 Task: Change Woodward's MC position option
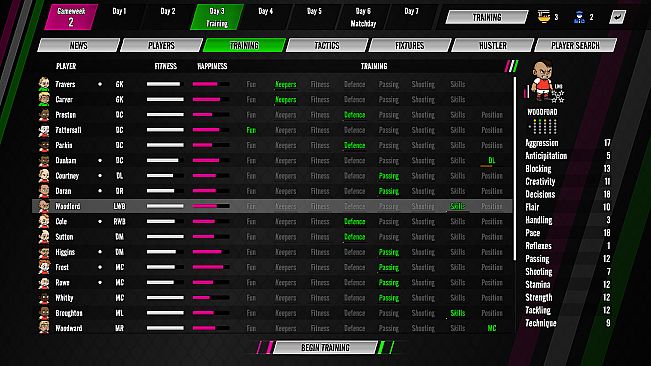tap(492, 328)
